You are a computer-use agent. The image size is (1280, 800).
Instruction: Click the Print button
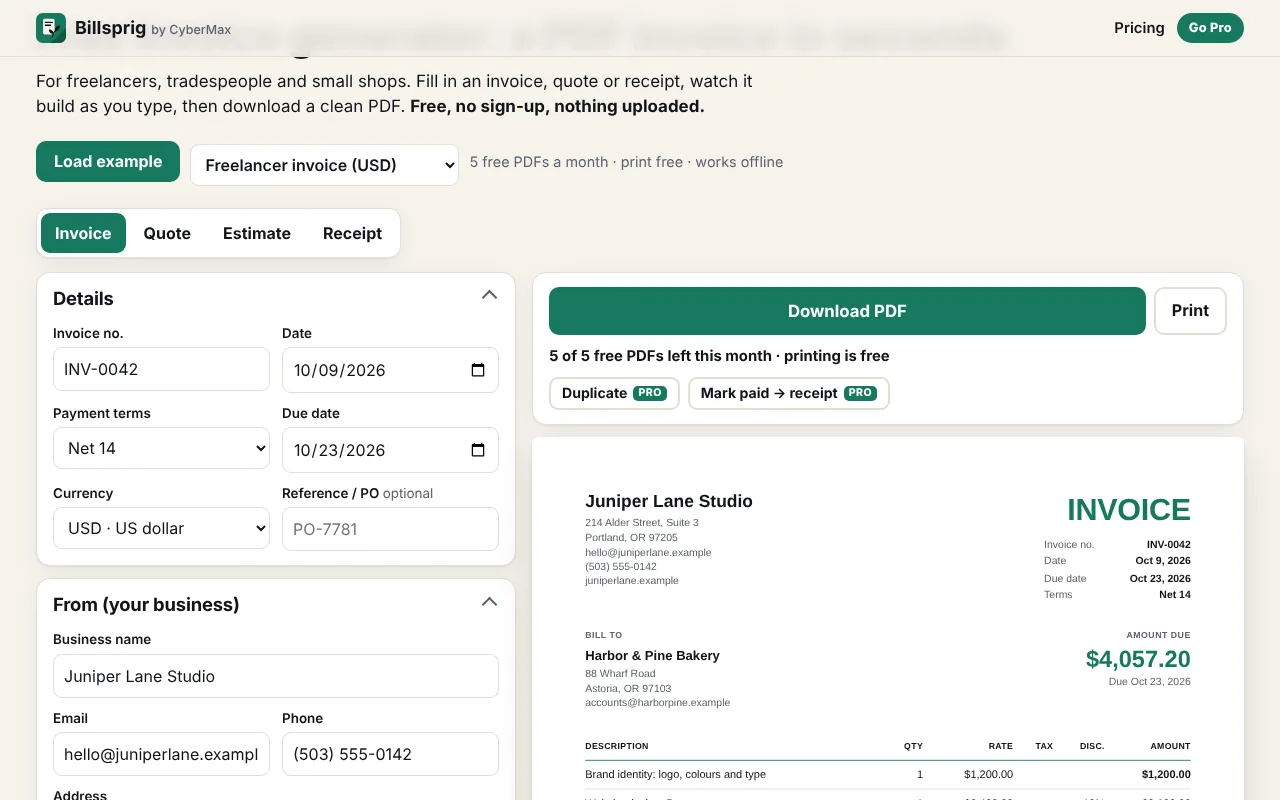click(1190, 311)
